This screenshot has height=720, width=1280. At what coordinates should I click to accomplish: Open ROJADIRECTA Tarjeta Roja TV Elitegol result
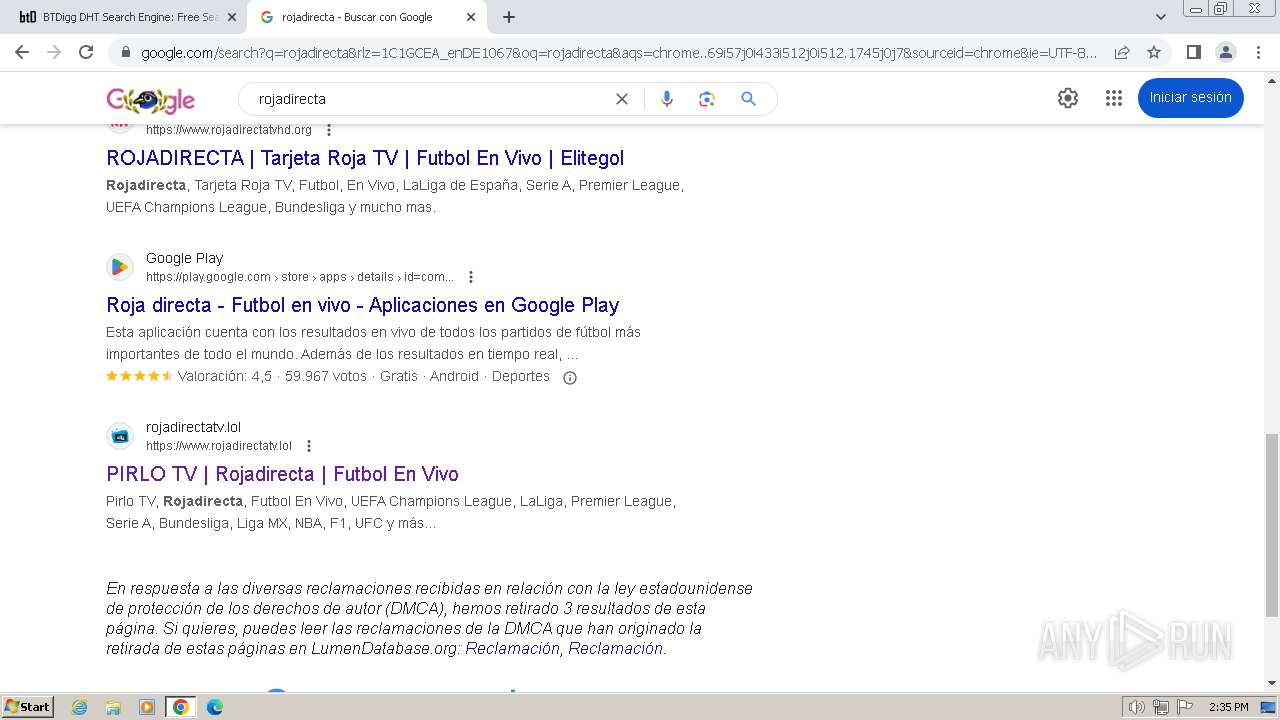click(365, 158)
